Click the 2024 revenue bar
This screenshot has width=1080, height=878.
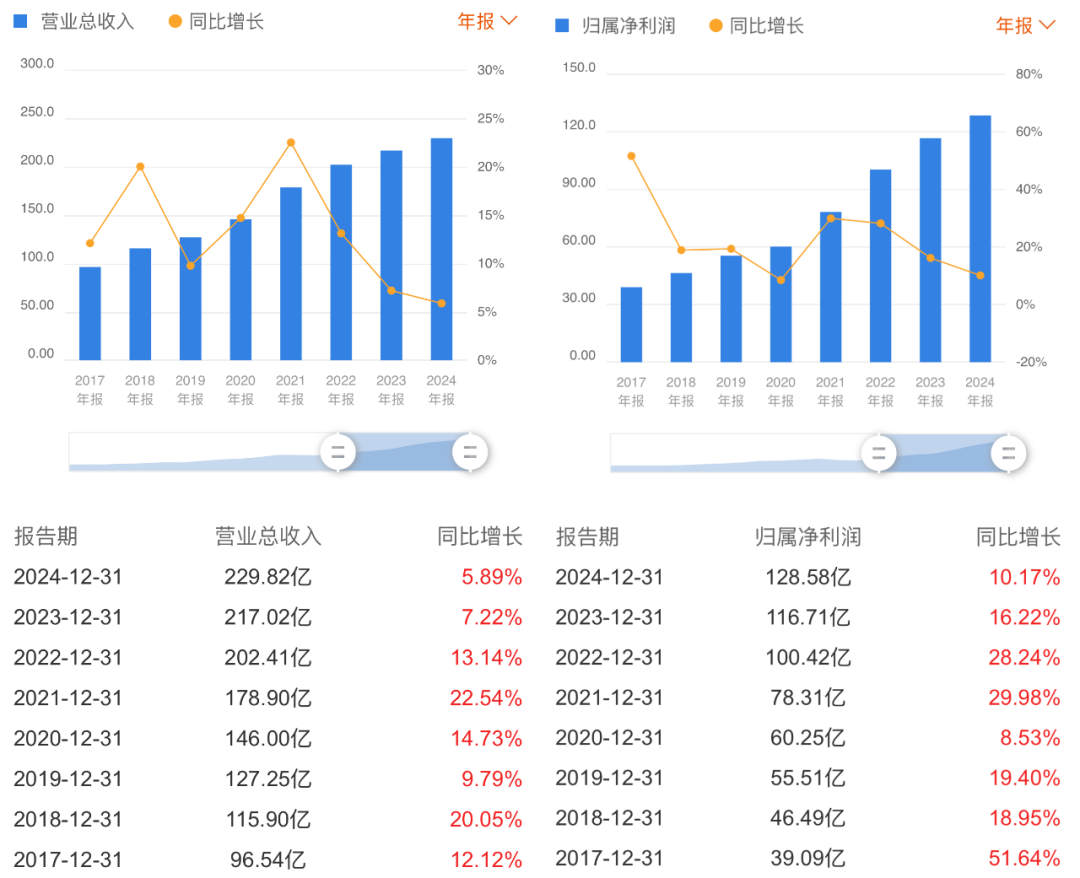pos(441,249)
